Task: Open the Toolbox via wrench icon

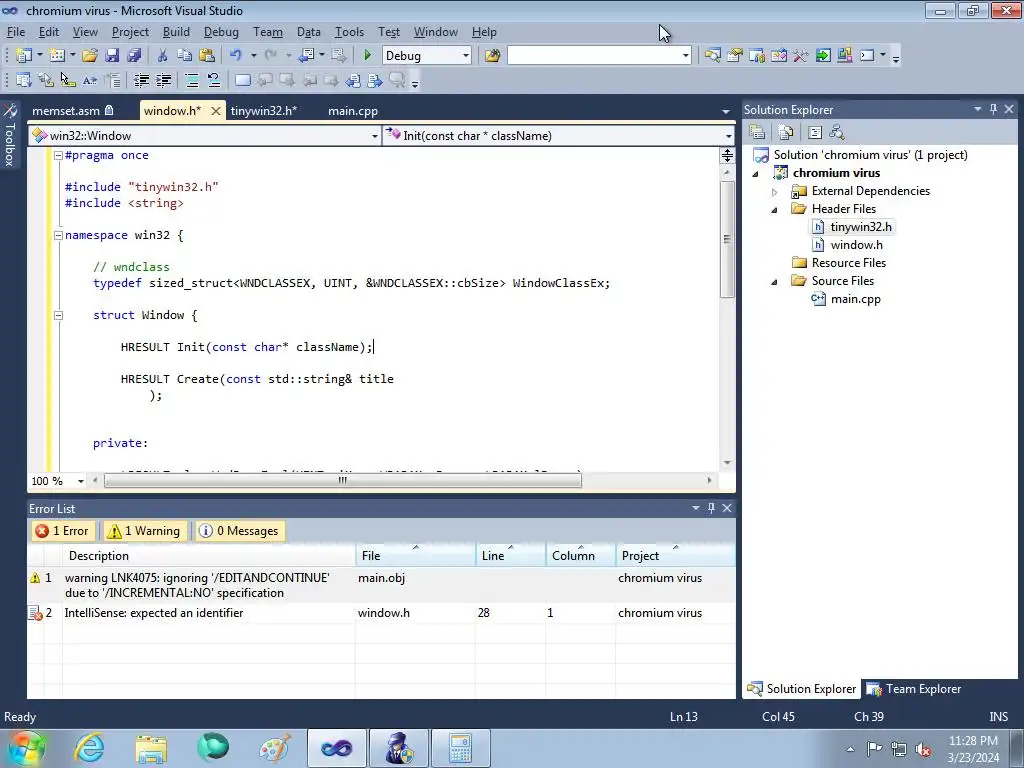Action: tap(801, 56)
